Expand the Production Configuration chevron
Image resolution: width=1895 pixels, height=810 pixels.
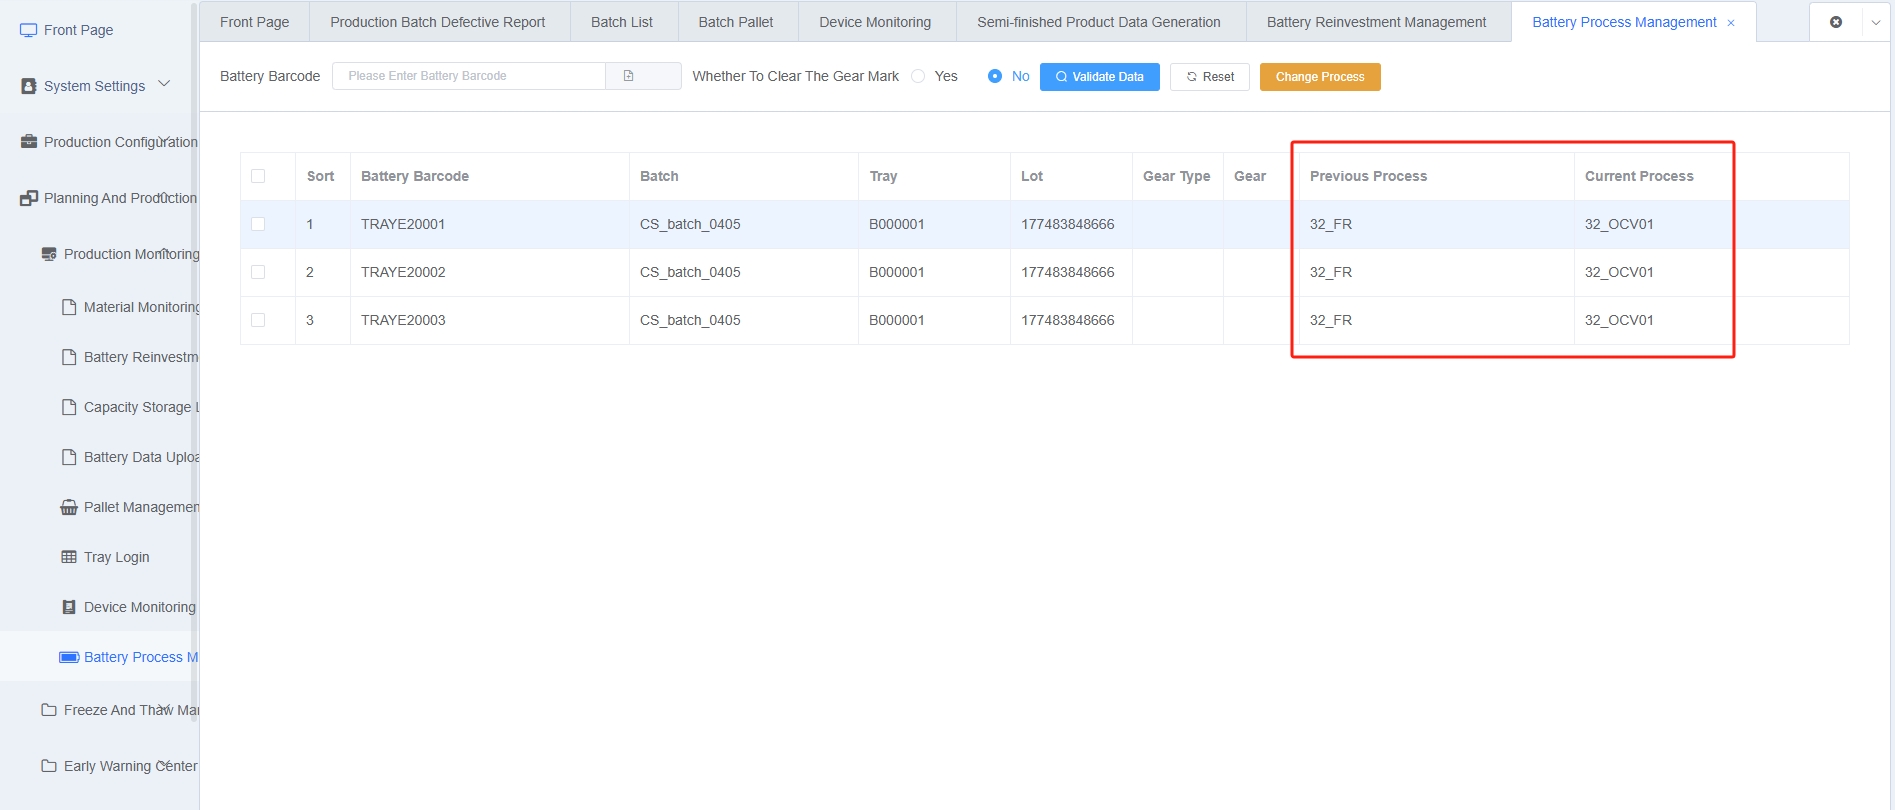[164, 140]
